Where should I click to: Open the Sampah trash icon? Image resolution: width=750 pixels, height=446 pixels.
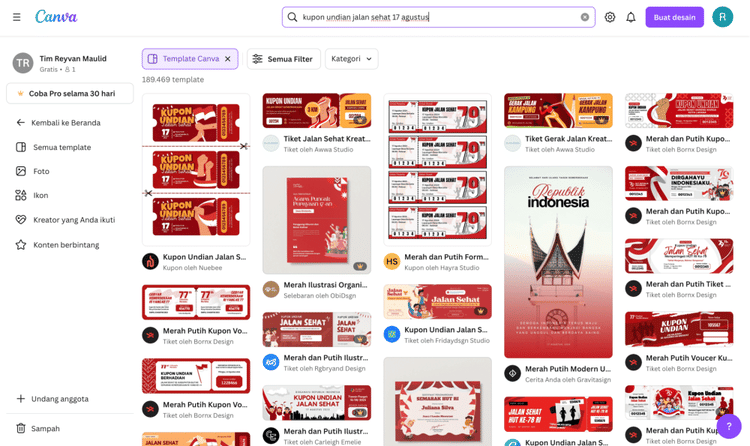[x=21, y=428]
